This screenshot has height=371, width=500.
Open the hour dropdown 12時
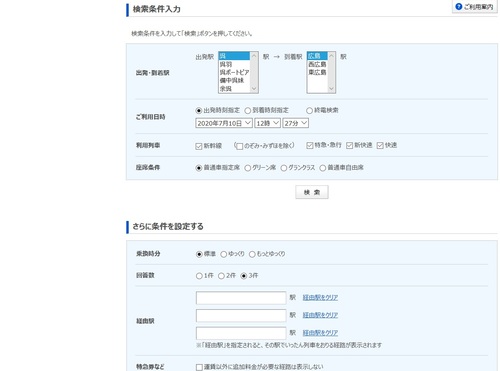click(268, 123)
